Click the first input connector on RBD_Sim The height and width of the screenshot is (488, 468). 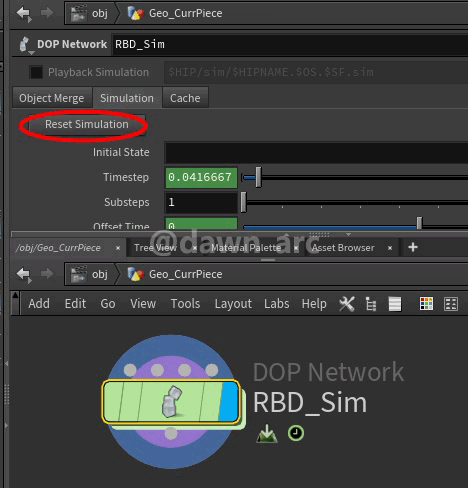click(x=130, y=370)
